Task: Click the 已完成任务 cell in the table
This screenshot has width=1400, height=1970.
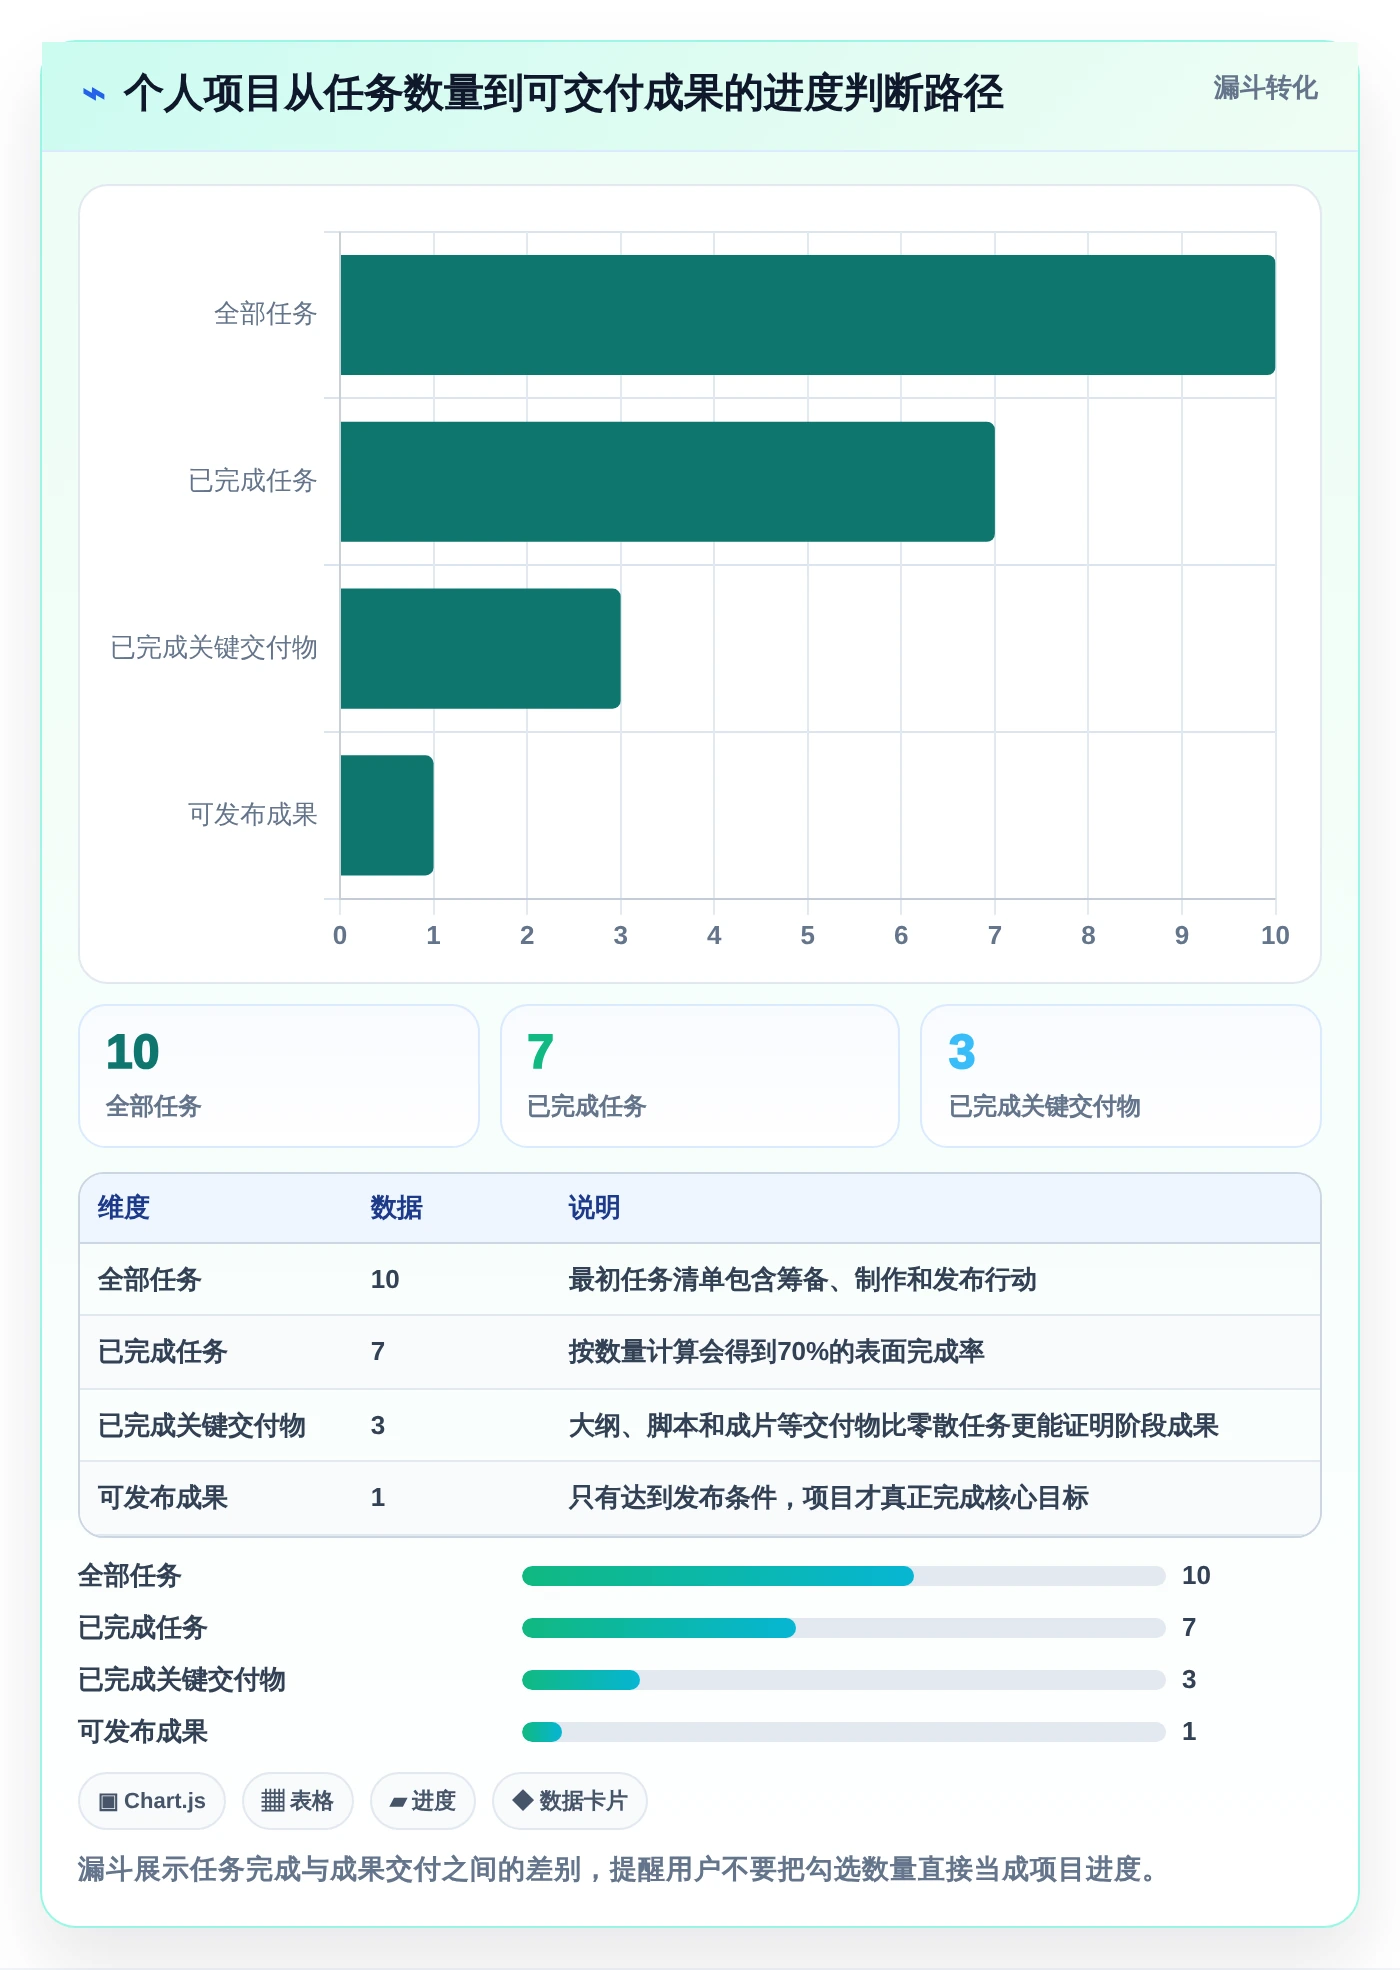Action: (x=163, y=1352)
